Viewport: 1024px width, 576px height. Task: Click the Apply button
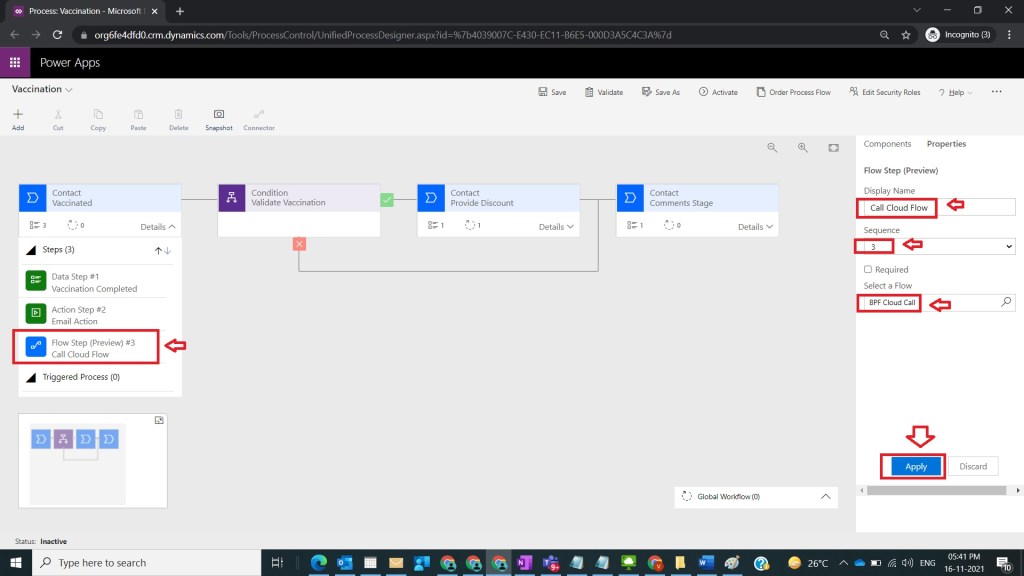point(916,466)
